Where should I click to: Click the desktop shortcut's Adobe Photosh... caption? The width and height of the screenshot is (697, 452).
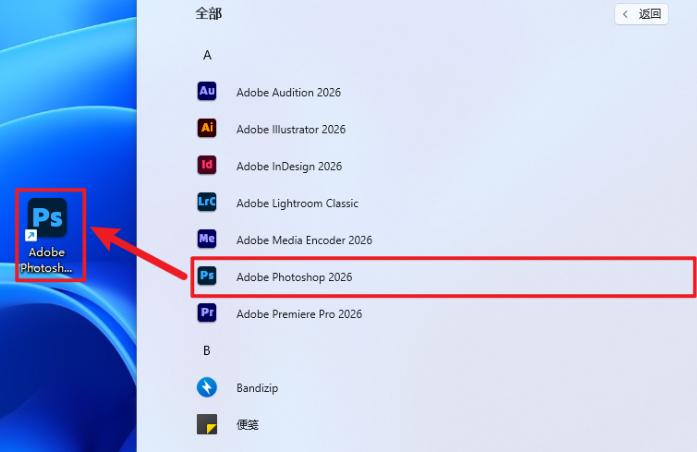[x=47, y=260]
